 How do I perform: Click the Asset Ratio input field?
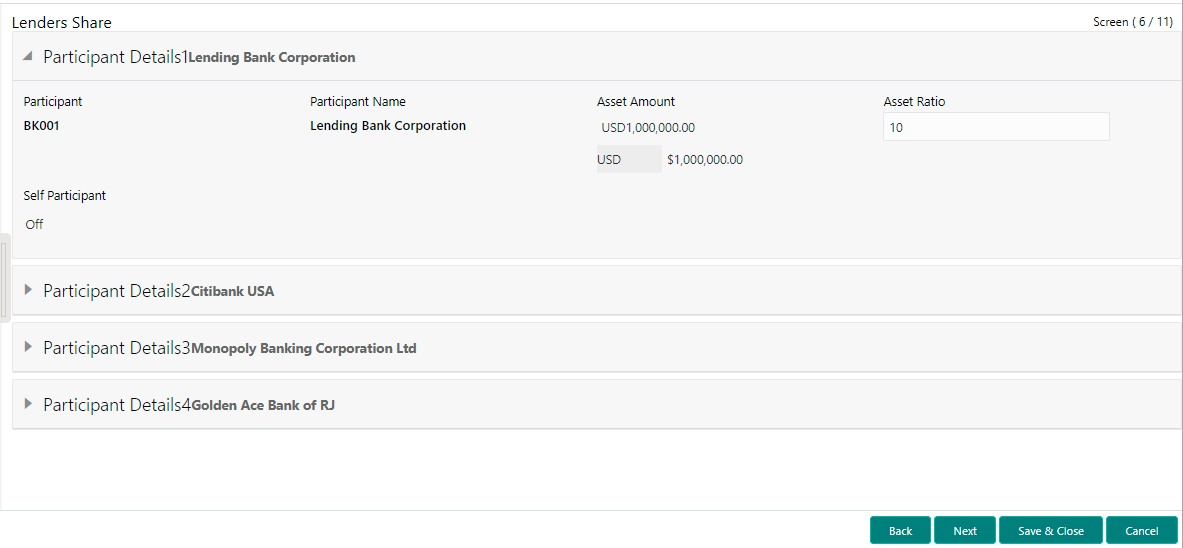click(996, 127)
